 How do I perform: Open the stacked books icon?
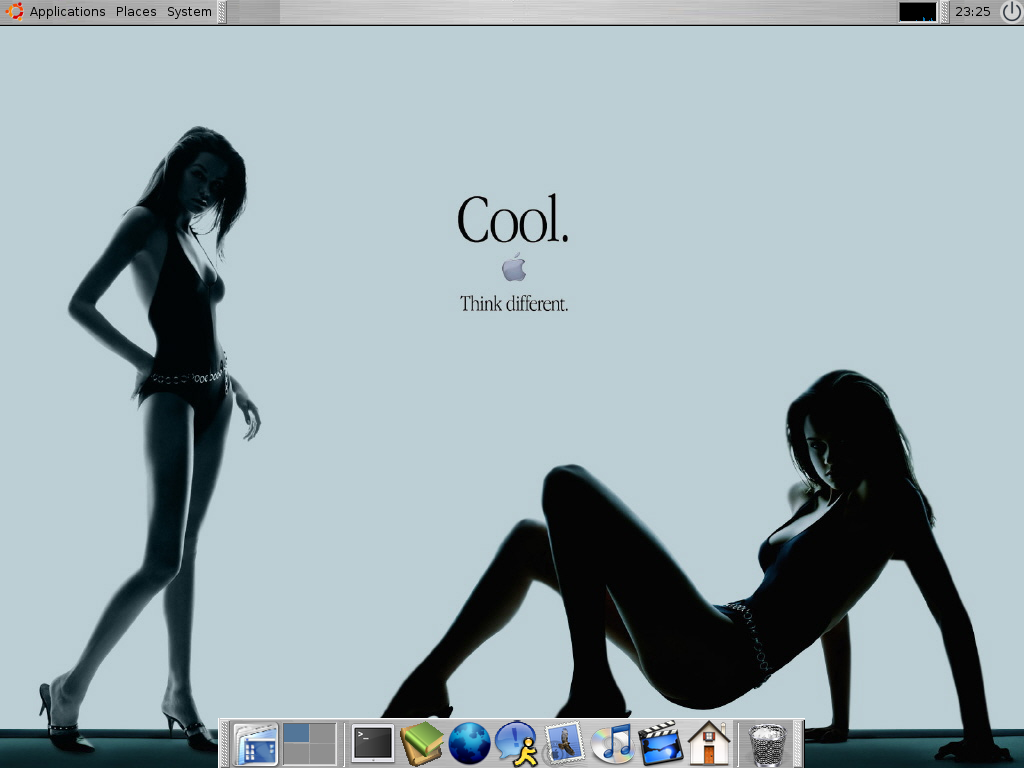pyautogui.click(x=422, y=743)
